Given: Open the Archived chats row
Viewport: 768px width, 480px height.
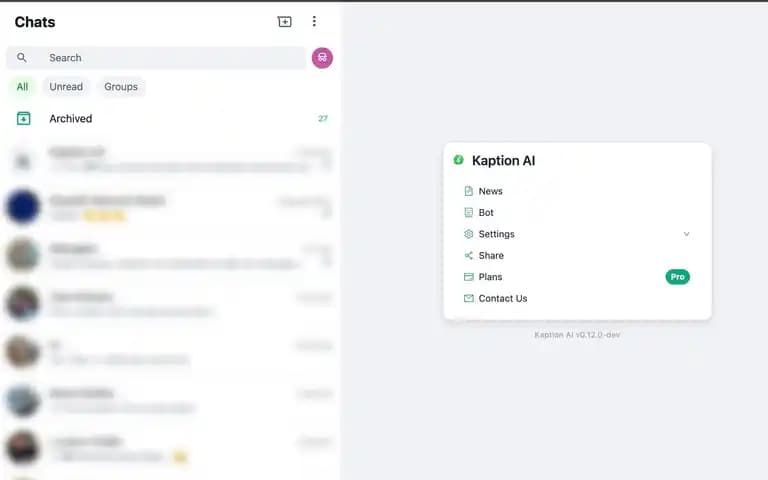Looking at the screenshot, I should click(x=170, y=119).
